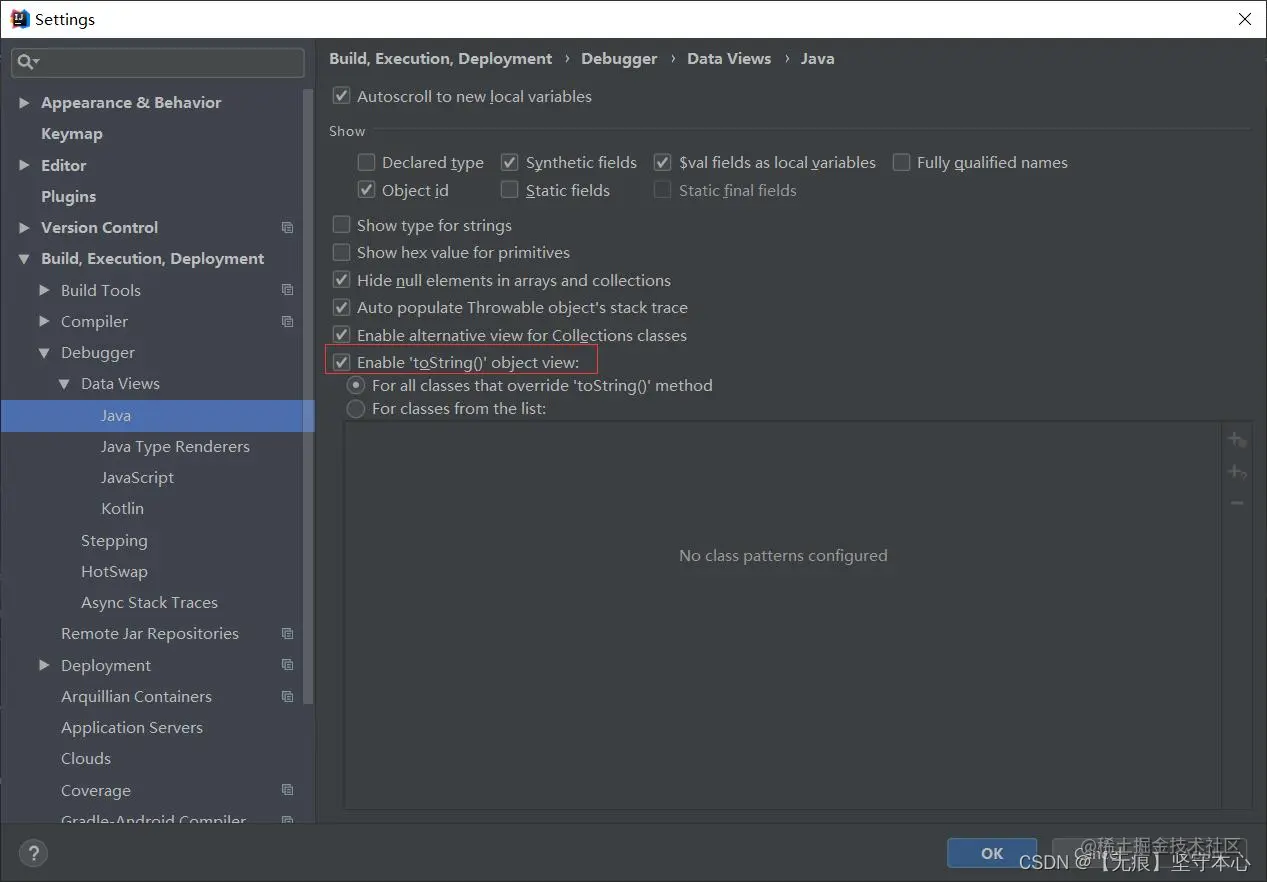
Task: Collapse Build, Execution, Deployment arrow
Action: click(24, 259)
